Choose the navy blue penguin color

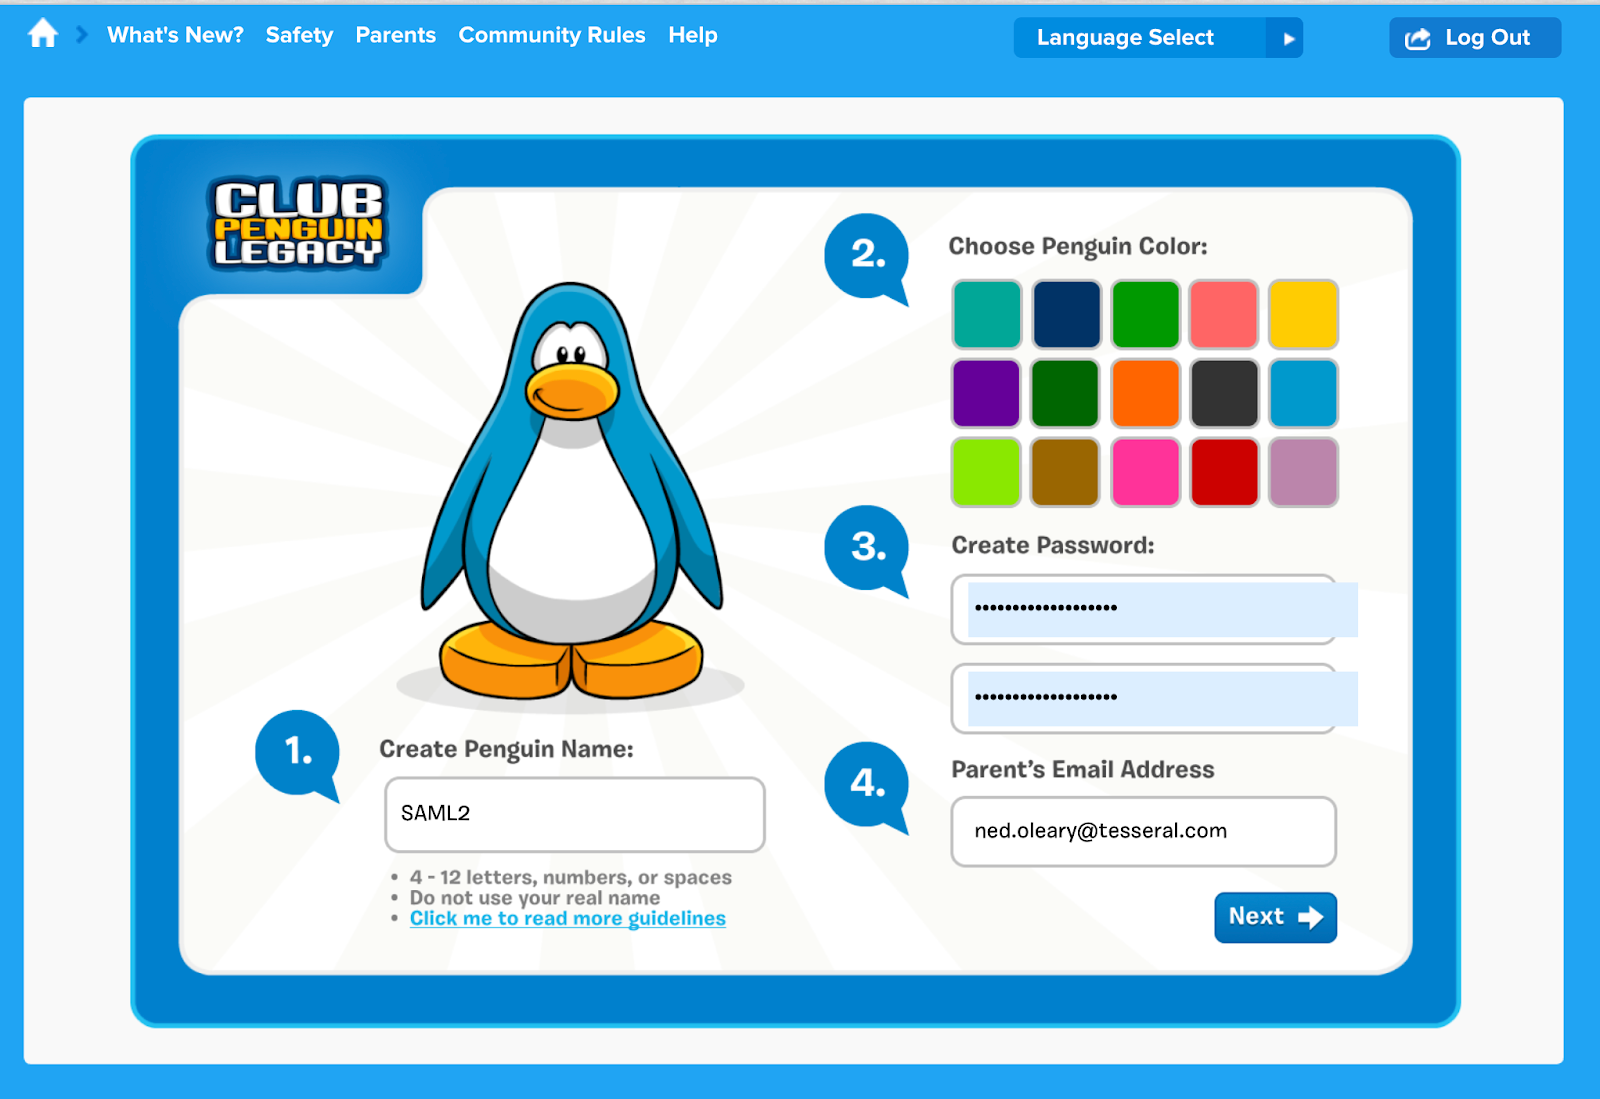[x=1066, y=314]
